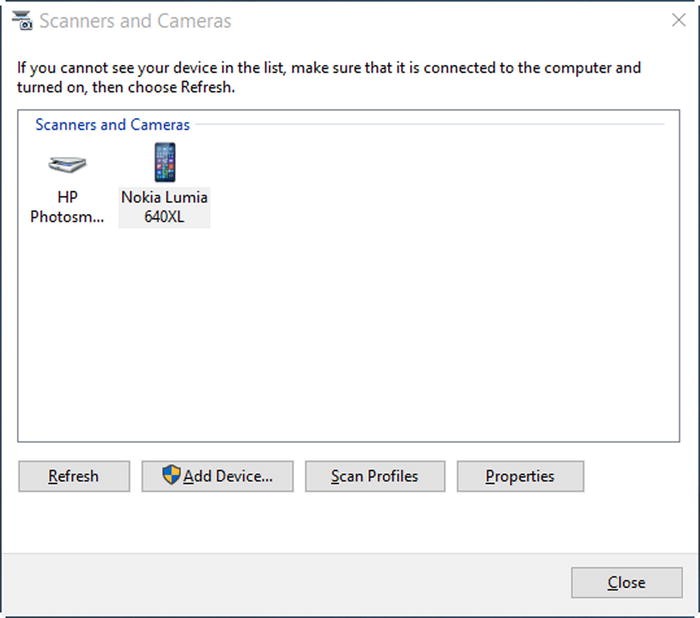Open Properties for the selected device

coord(520,476)
